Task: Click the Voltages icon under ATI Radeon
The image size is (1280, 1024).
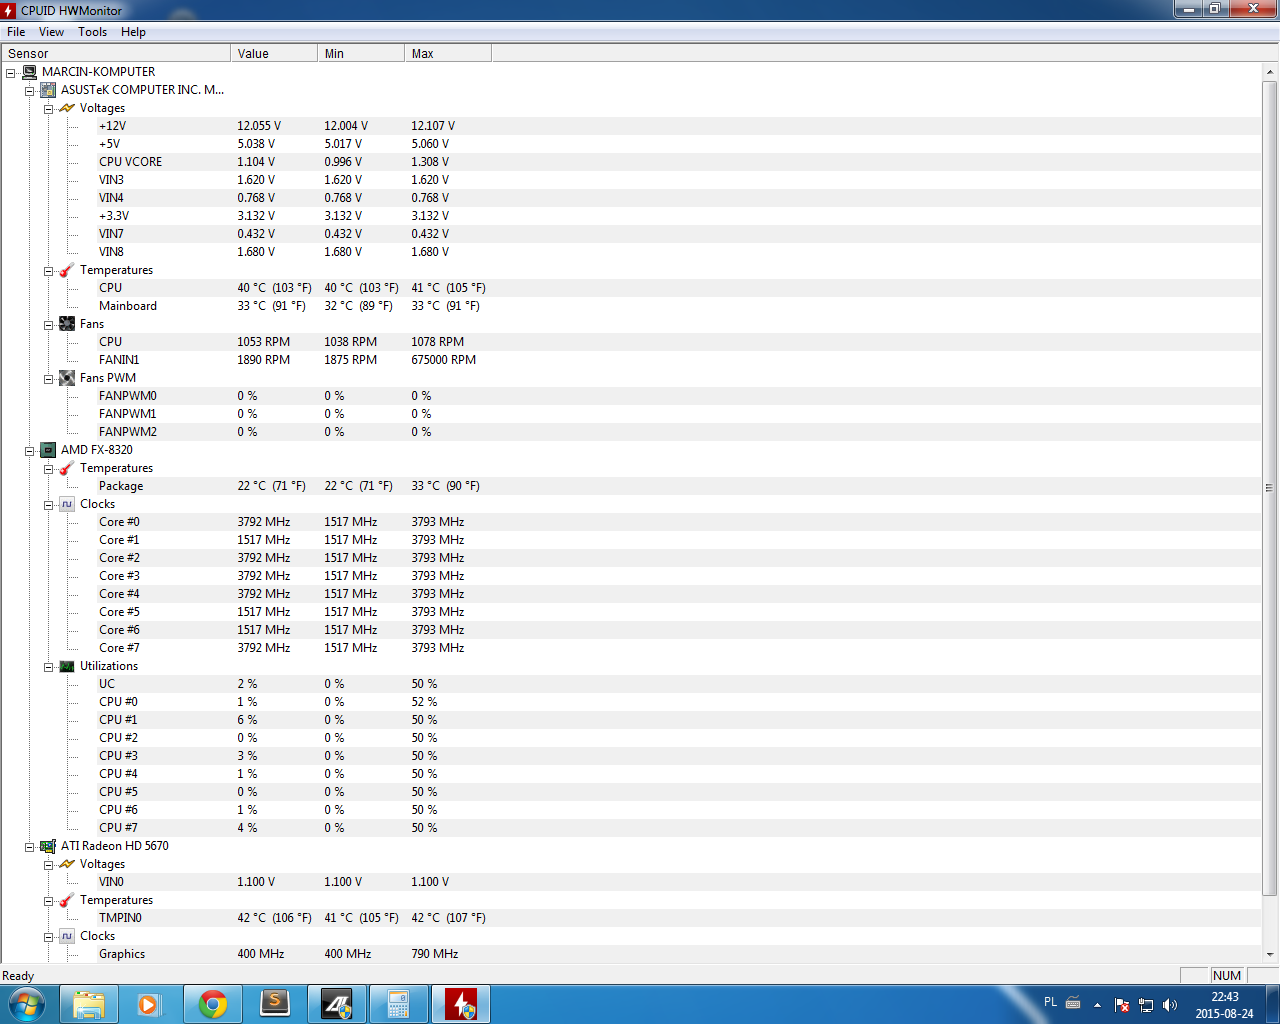Action: 67,864
